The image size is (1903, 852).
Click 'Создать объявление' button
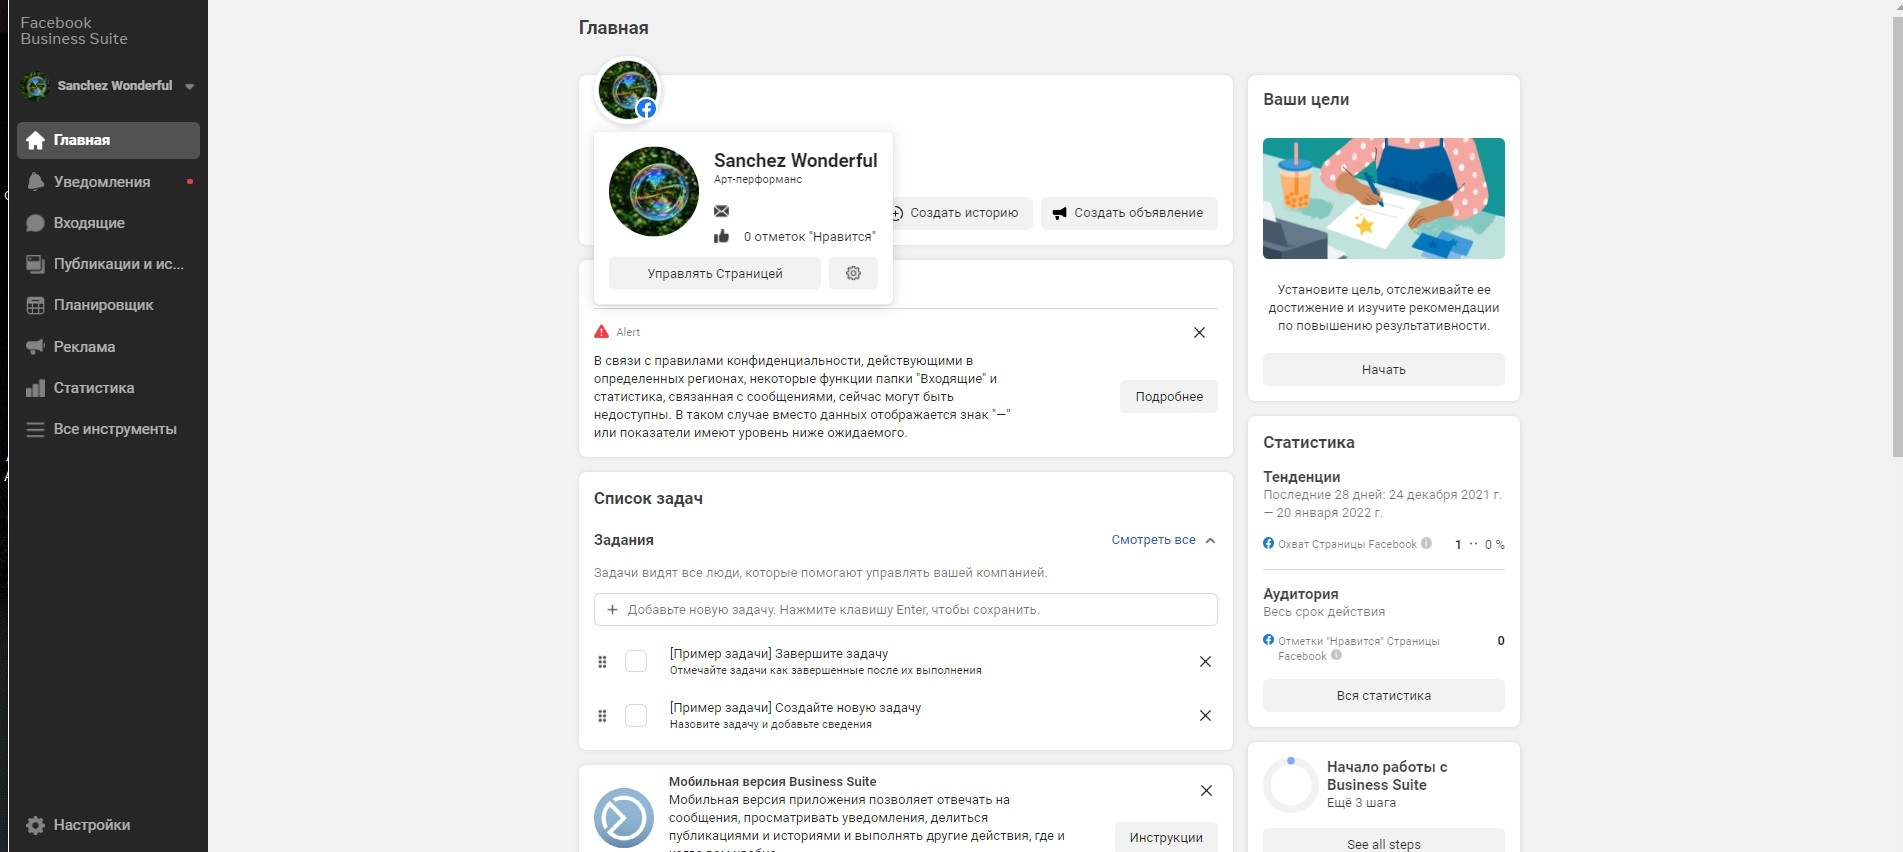pos(1129,213)
